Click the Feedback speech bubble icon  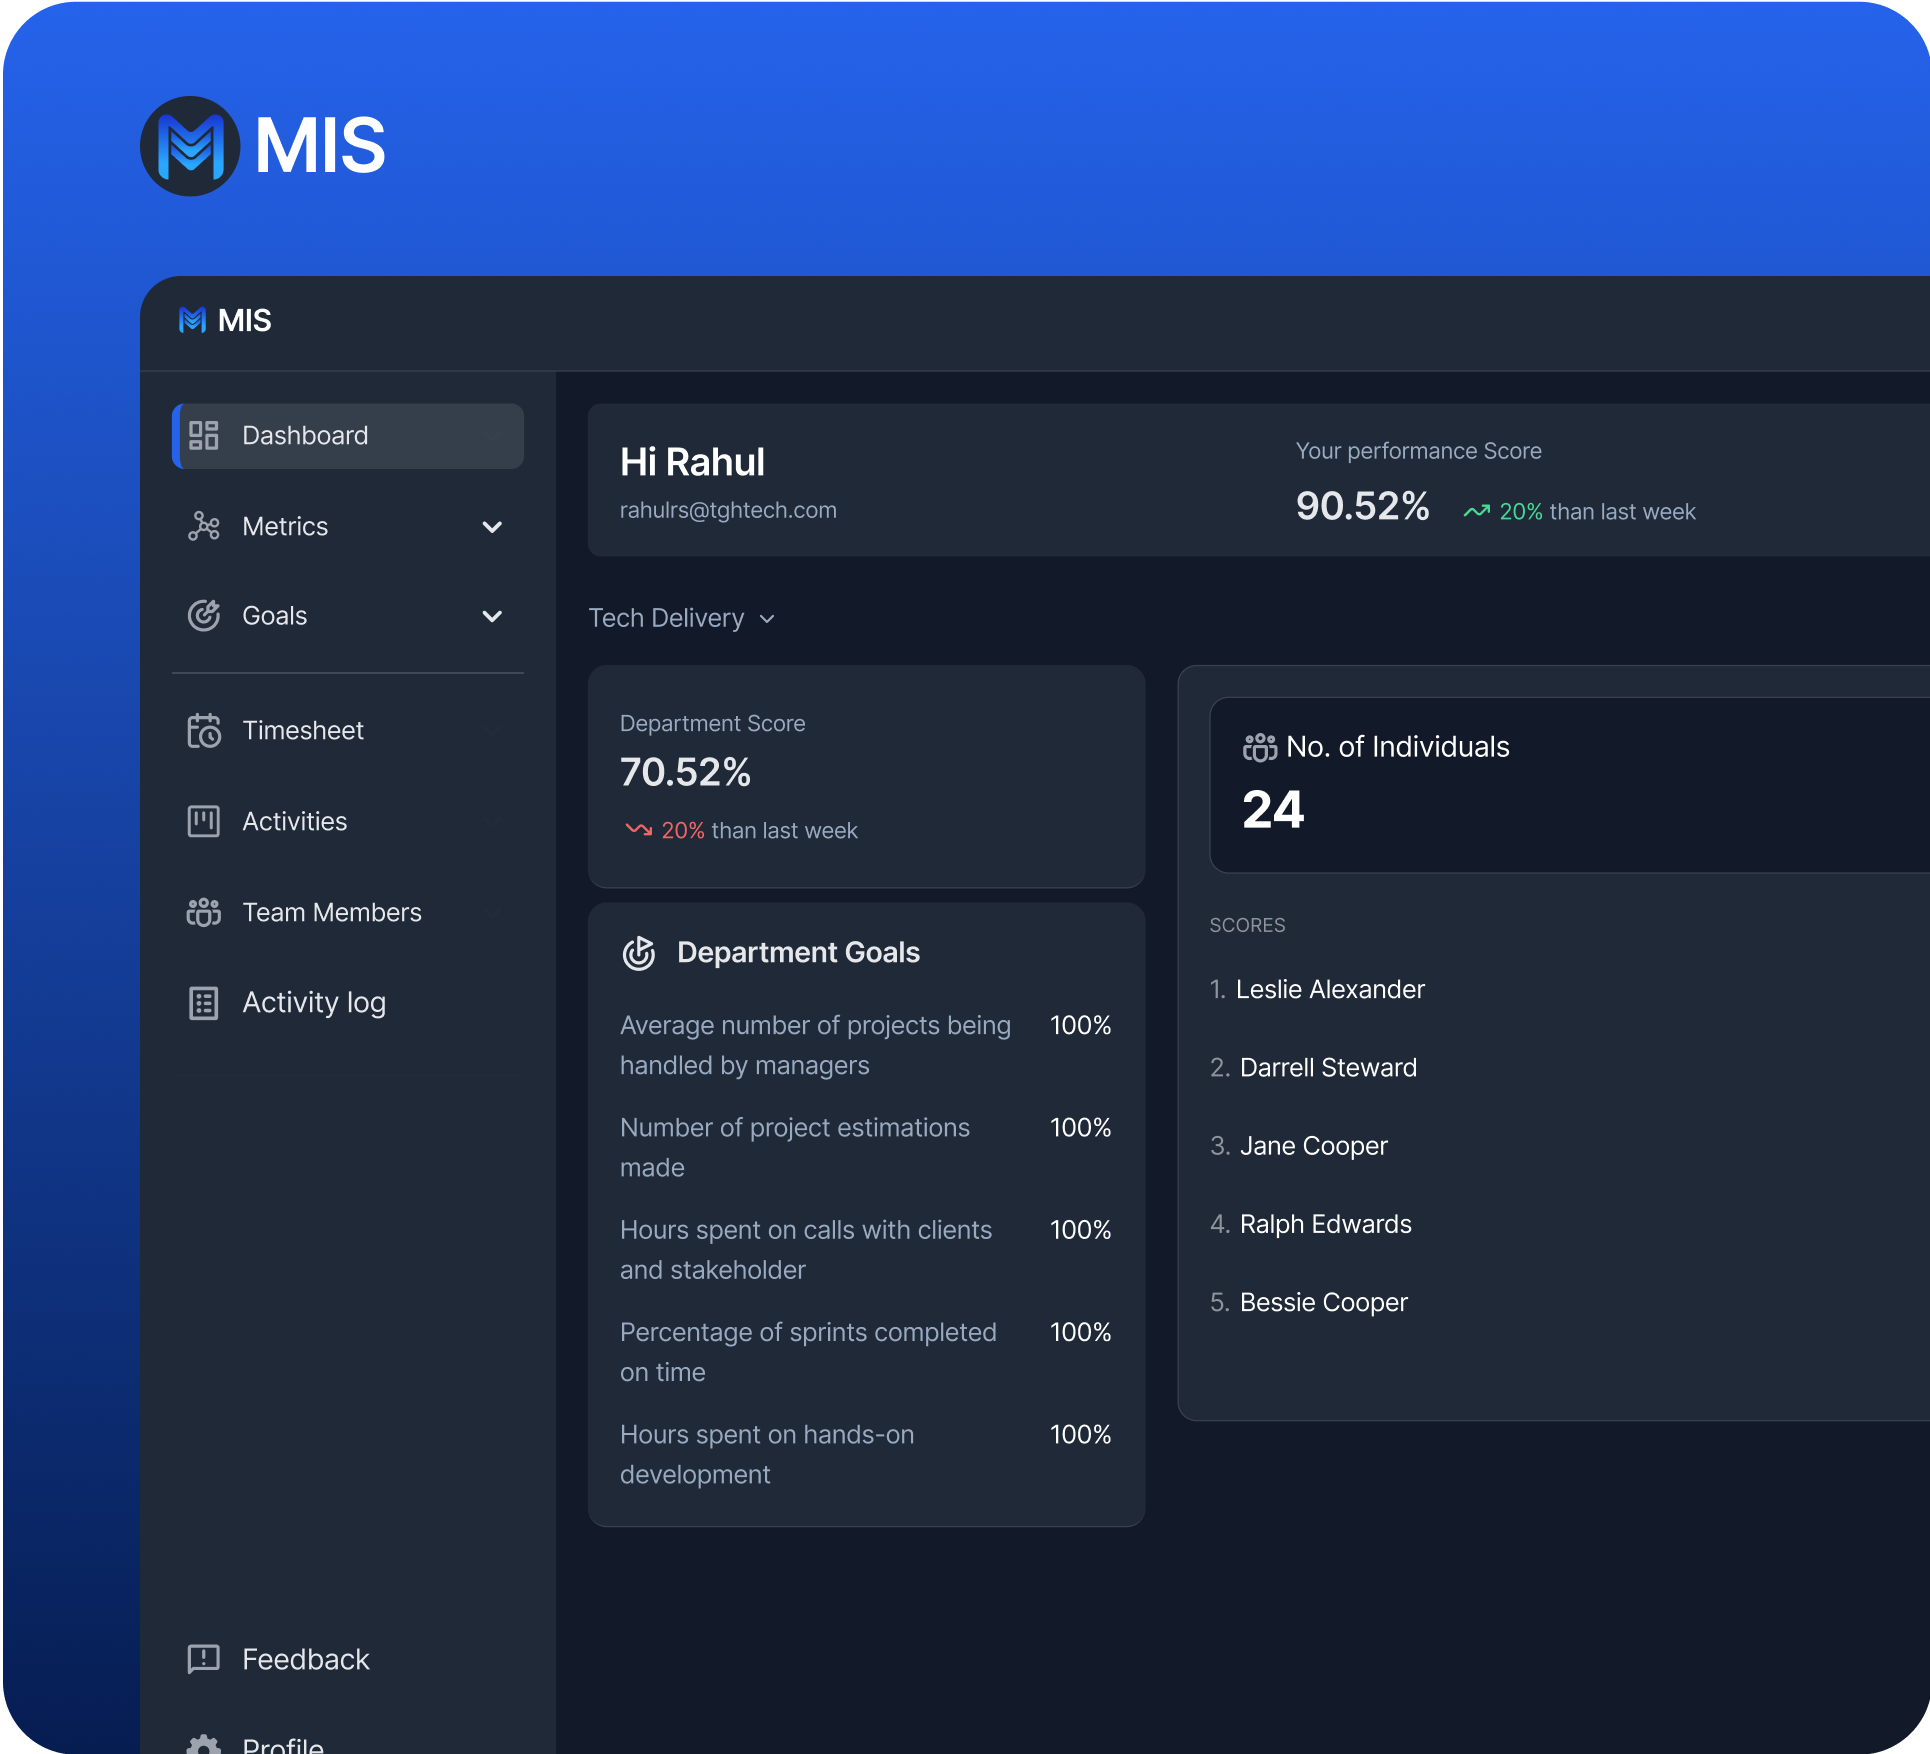pyautogui.click(x=204, y=1659)
